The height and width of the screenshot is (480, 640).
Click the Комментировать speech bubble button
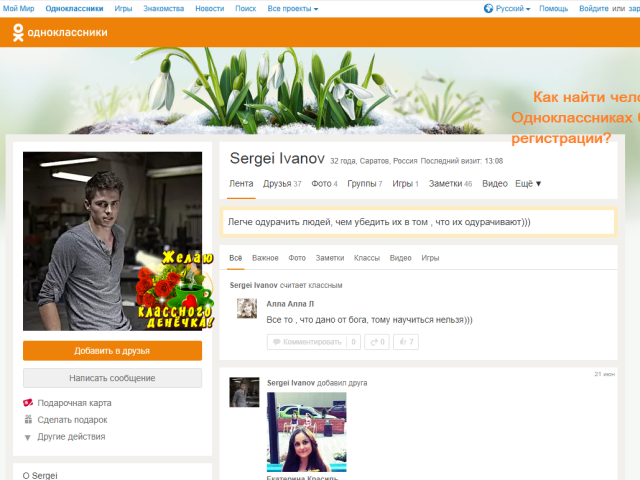tap(307, 342)
